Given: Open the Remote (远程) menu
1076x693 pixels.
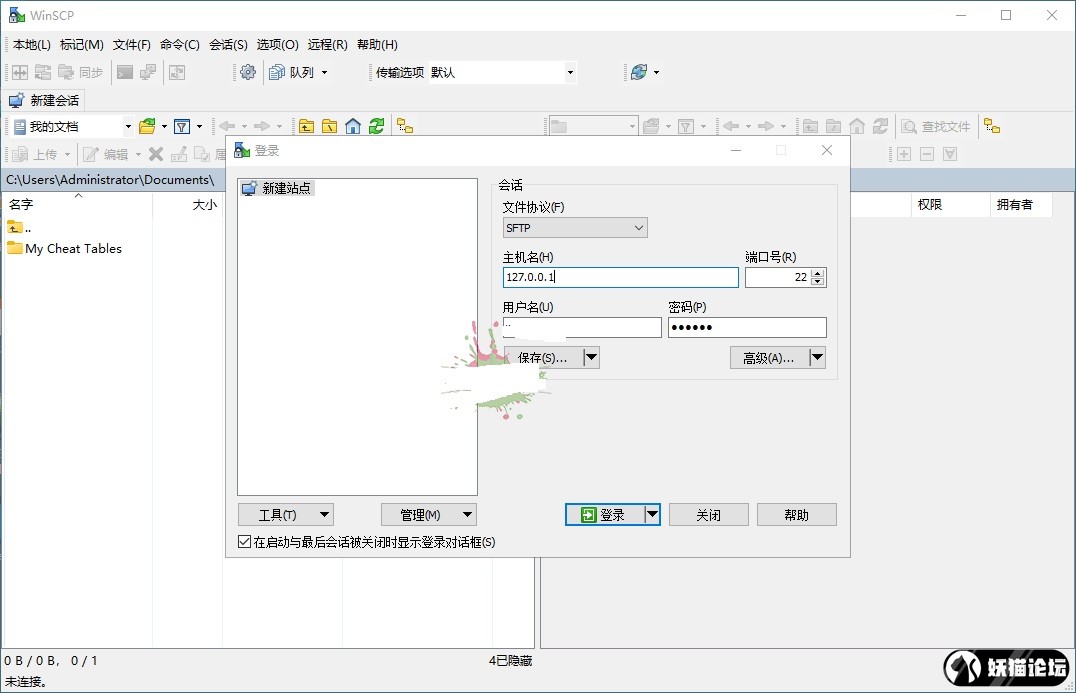Looking at the screenshot, I should (327, 45).
